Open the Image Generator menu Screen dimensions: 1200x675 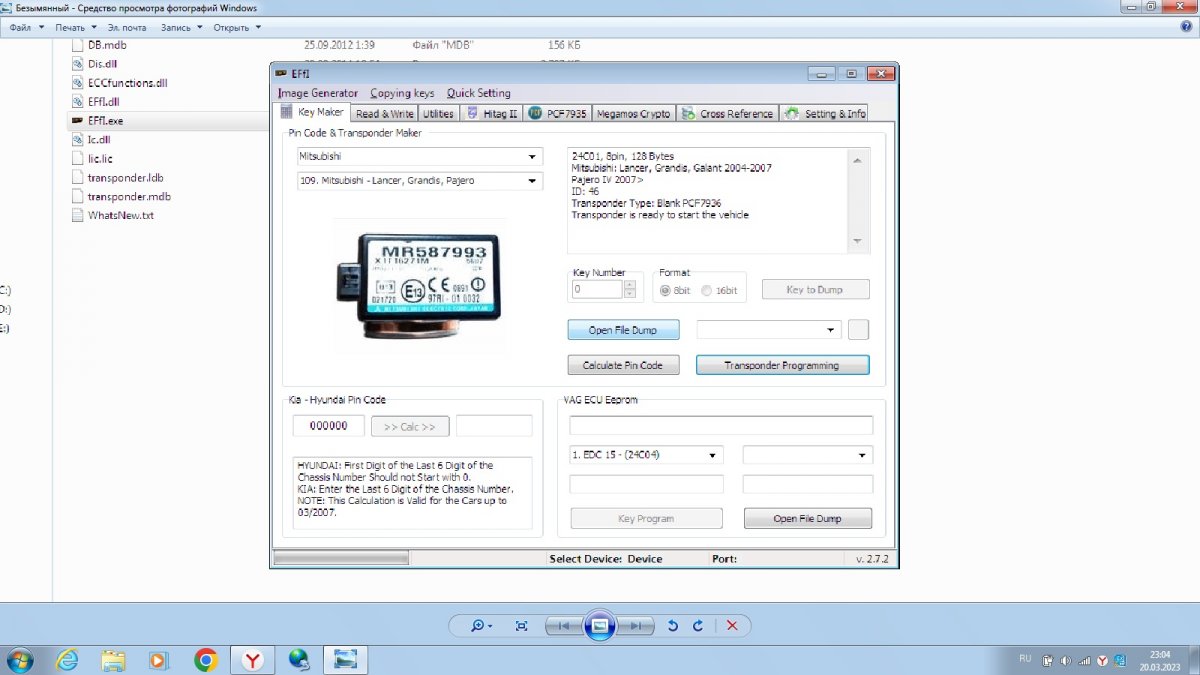318,93
